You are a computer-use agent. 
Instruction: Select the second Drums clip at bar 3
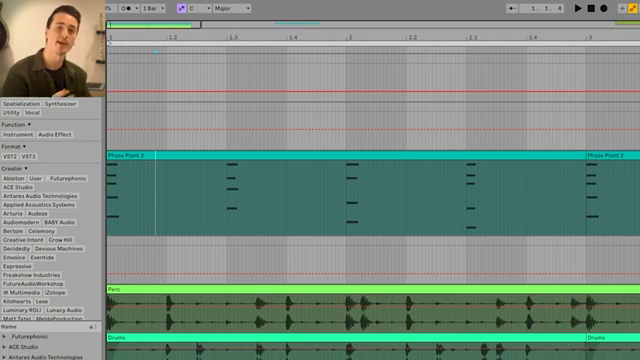pos(613,338)
